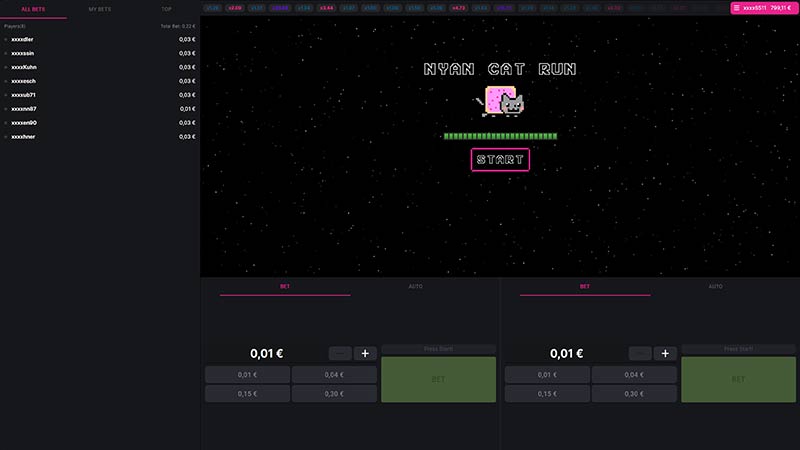
Task: Select player xxxxKuhn in the bets list
Action: [x=23, y=67]
